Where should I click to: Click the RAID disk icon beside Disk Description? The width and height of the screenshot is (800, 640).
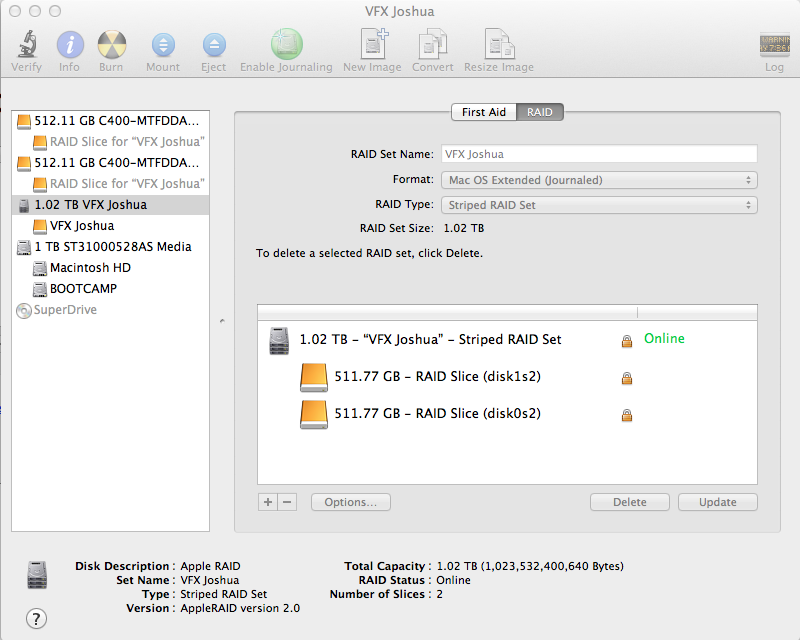[x=37, y=575]
